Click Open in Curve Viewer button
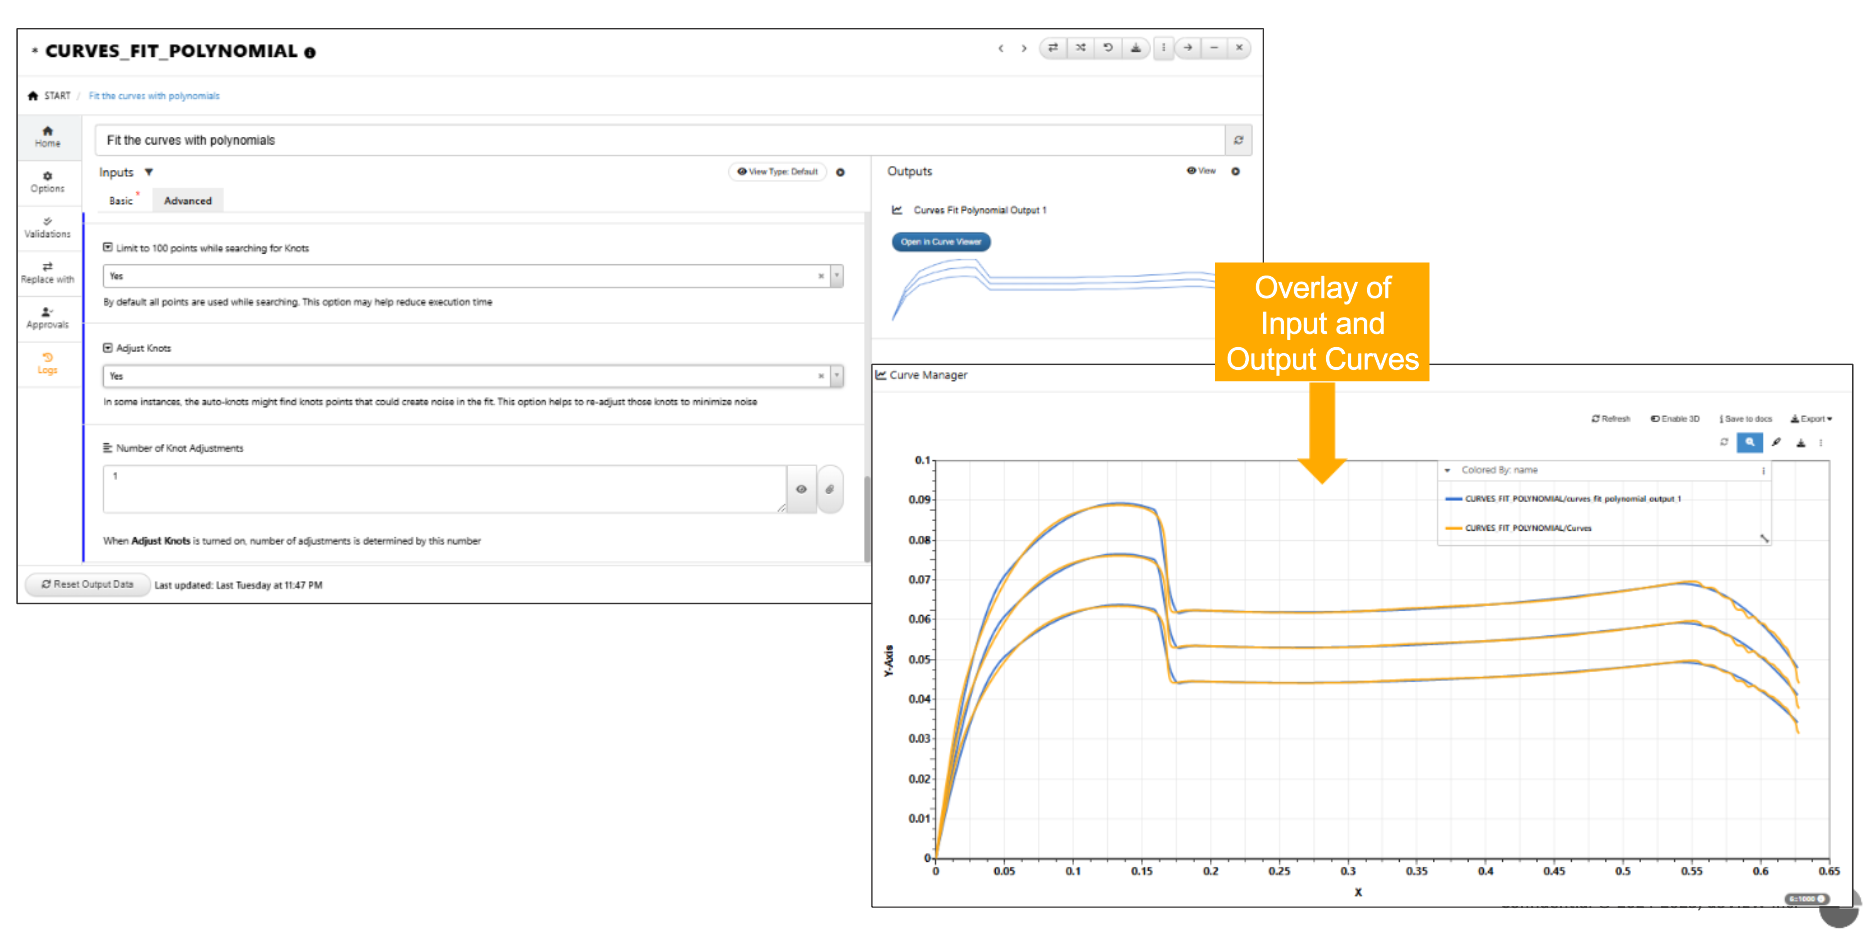The height and width of the screenshot is (929, 1866). tap(941, 242)
